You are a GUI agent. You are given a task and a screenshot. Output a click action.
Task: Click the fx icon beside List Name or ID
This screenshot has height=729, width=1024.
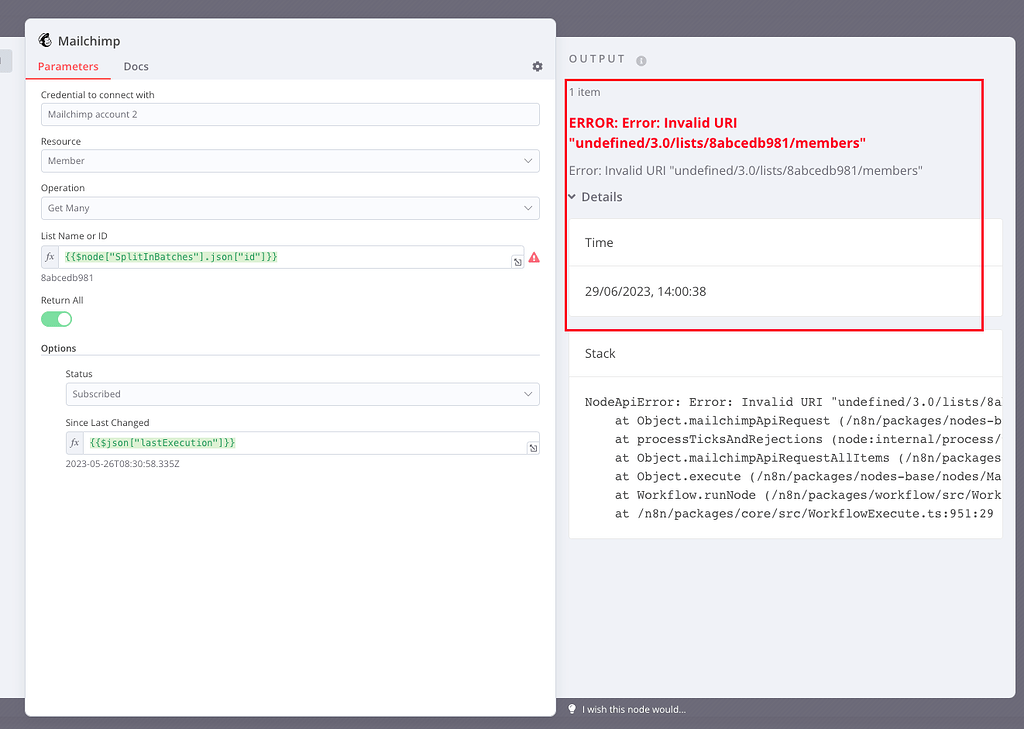pos(49,256)
